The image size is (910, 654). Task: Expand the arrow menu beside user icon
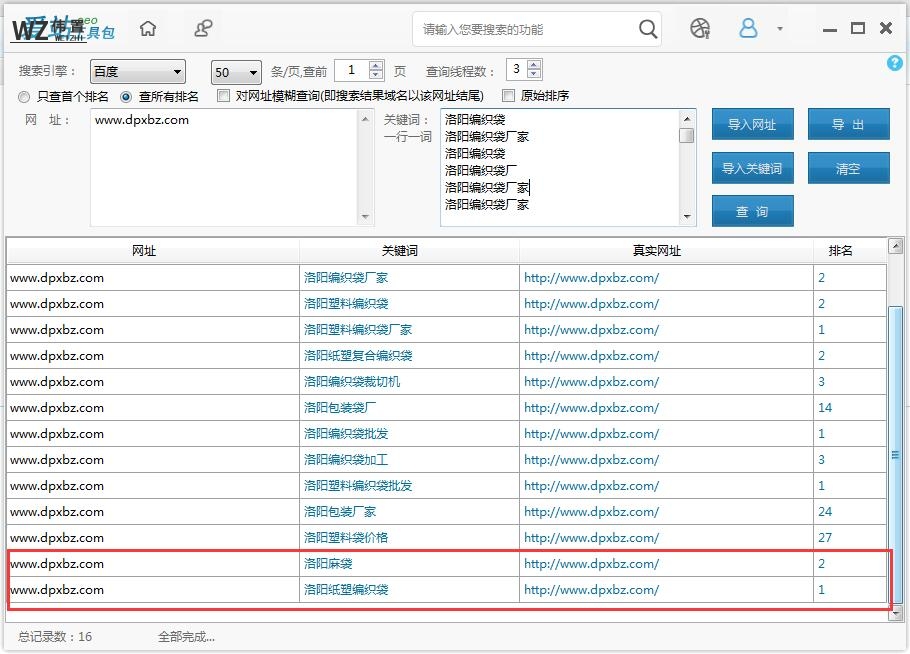click(780, 29)
